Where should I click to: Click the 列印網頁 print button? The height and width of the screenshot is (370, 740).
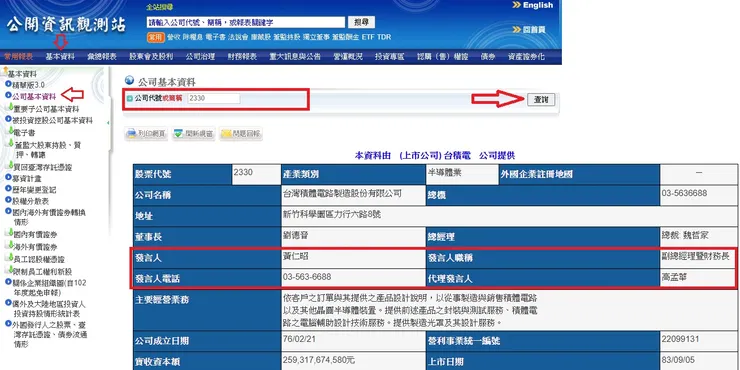coord(146,134)
